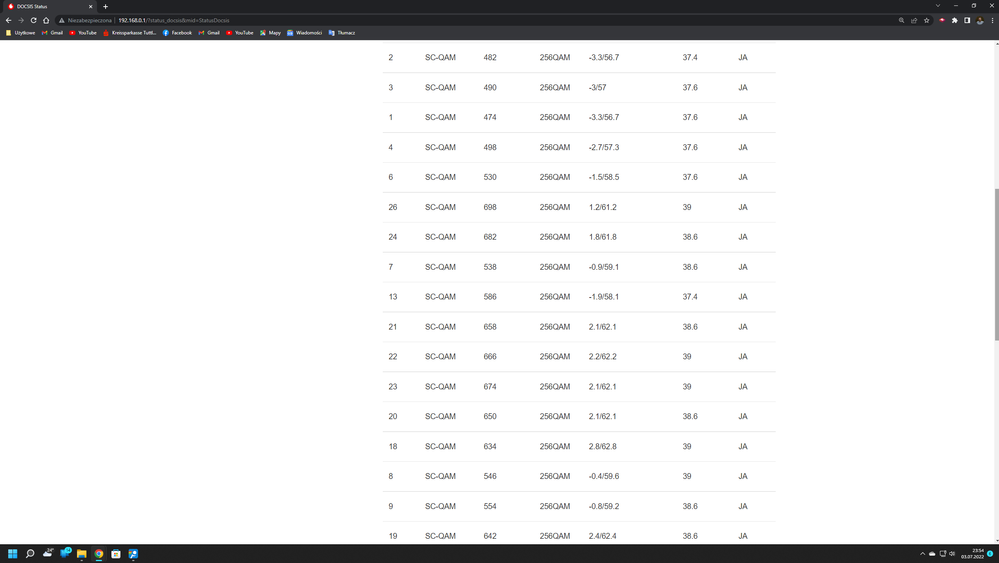Click the page vertical scrollbar thumb
The width and height of the screenshot is (999, 563).
(x=996, y=264)
